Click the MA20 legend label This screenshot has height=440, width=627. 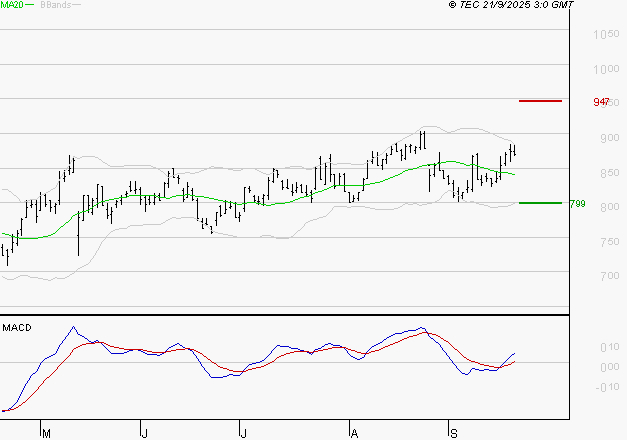click(x=13, y=5)
